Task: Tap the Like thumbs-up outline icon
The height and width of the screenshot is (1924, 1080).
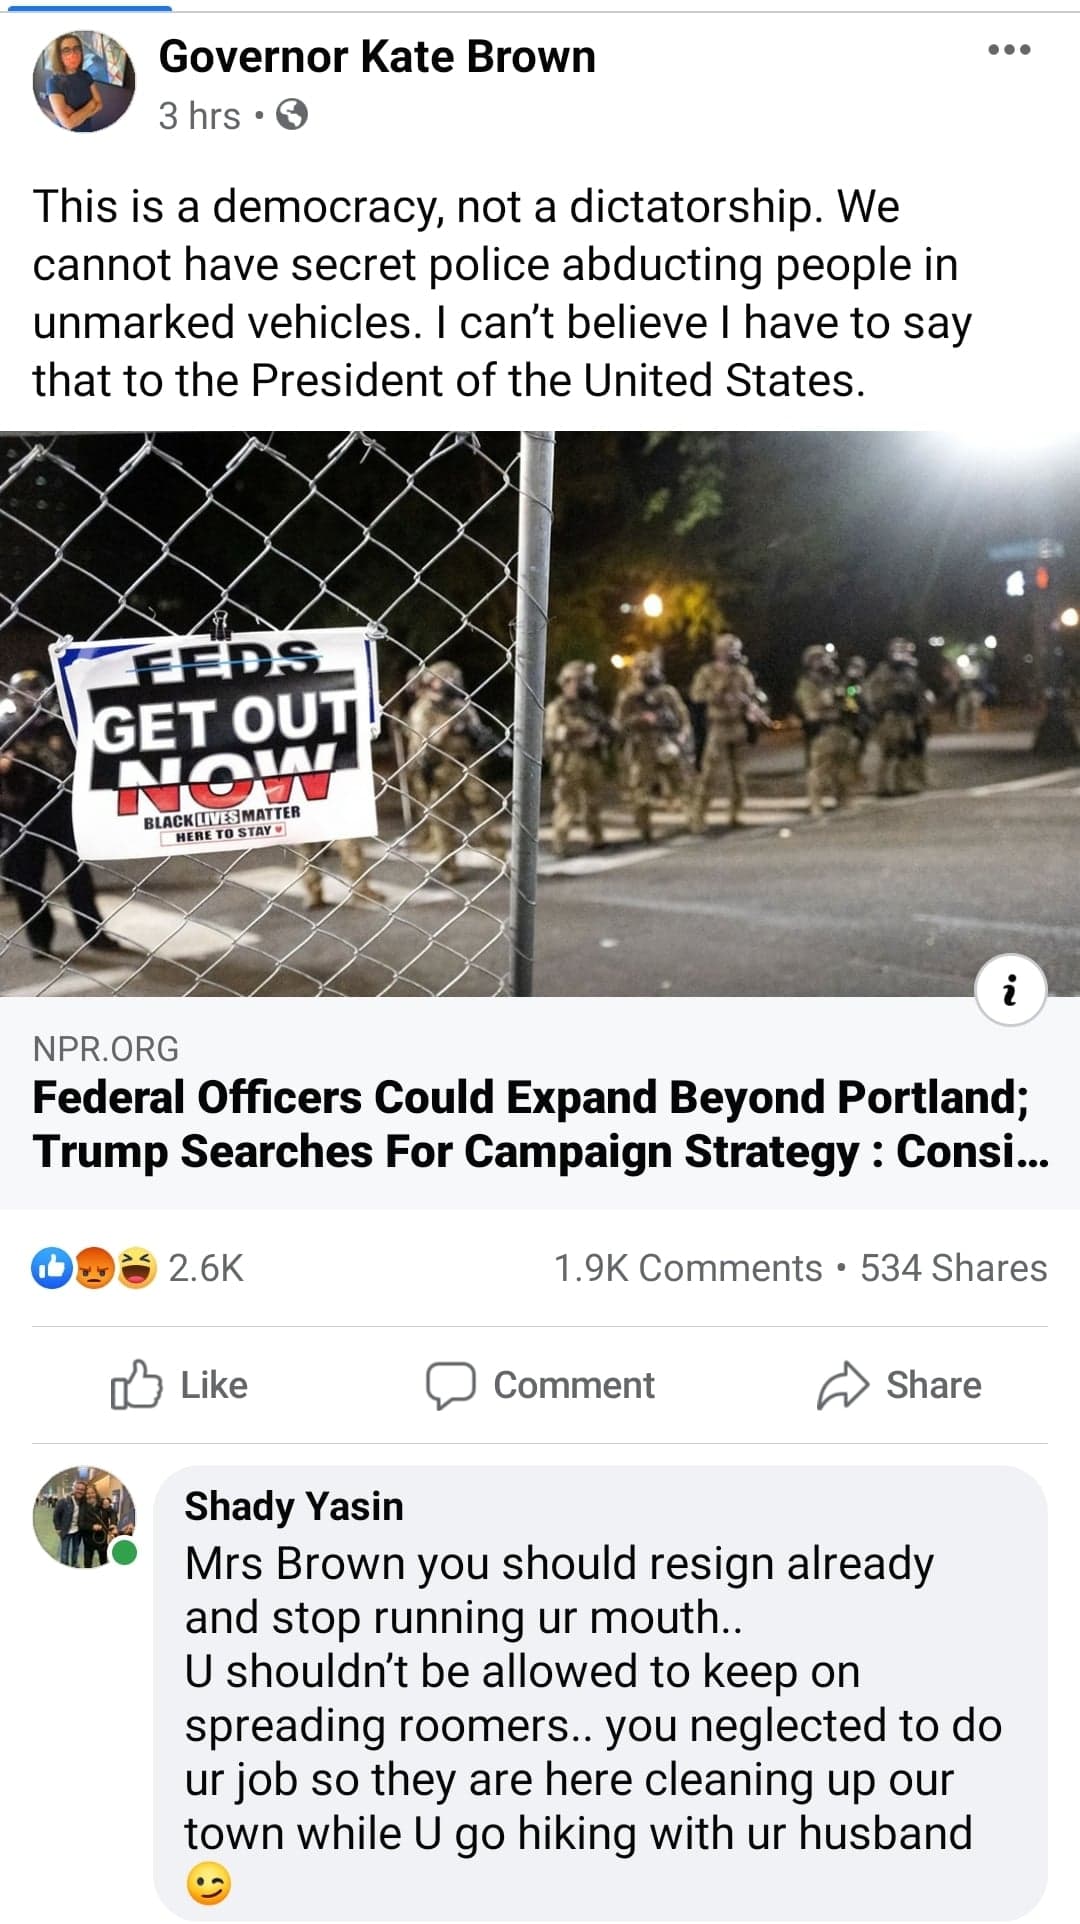Action: click(x=135, y=1384)
